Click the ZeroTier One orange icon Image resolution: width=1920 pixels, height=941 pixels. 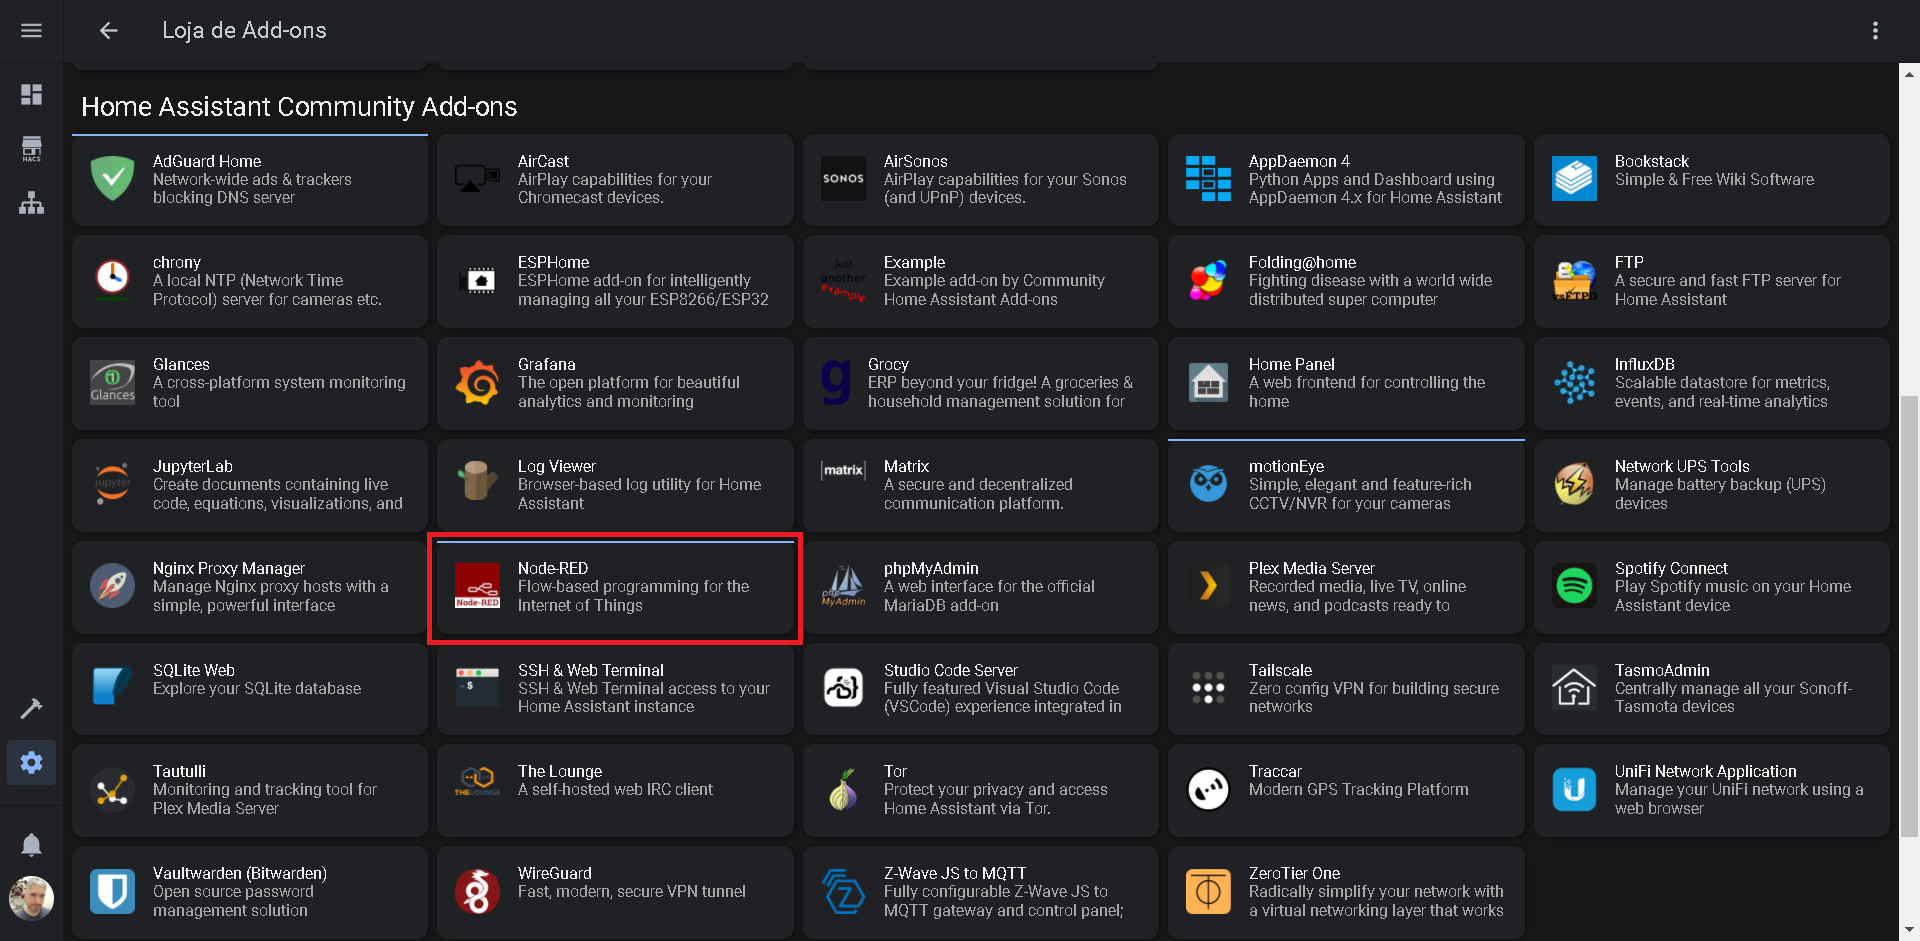pos(1208,891)
